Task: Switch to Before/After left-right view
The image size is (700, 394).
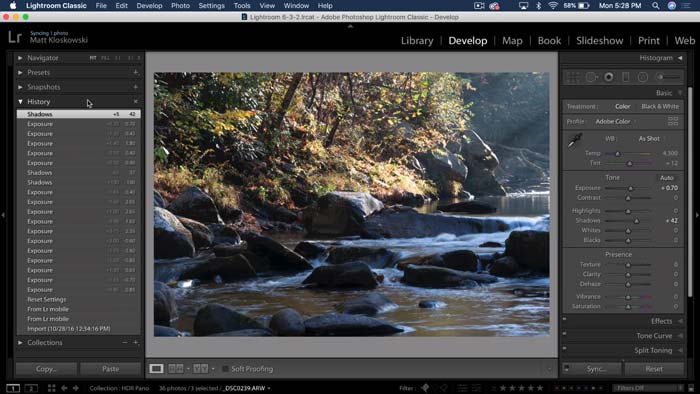Action: [175, 369]
